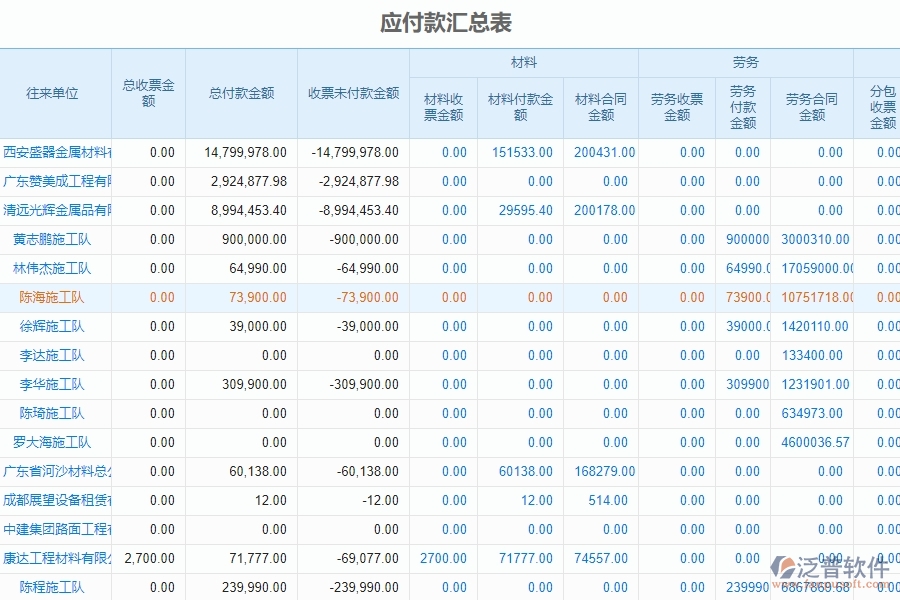Click 康达工程材料有限 row name
This screenshot has width=900, height=600.
(x=54, y=558)
